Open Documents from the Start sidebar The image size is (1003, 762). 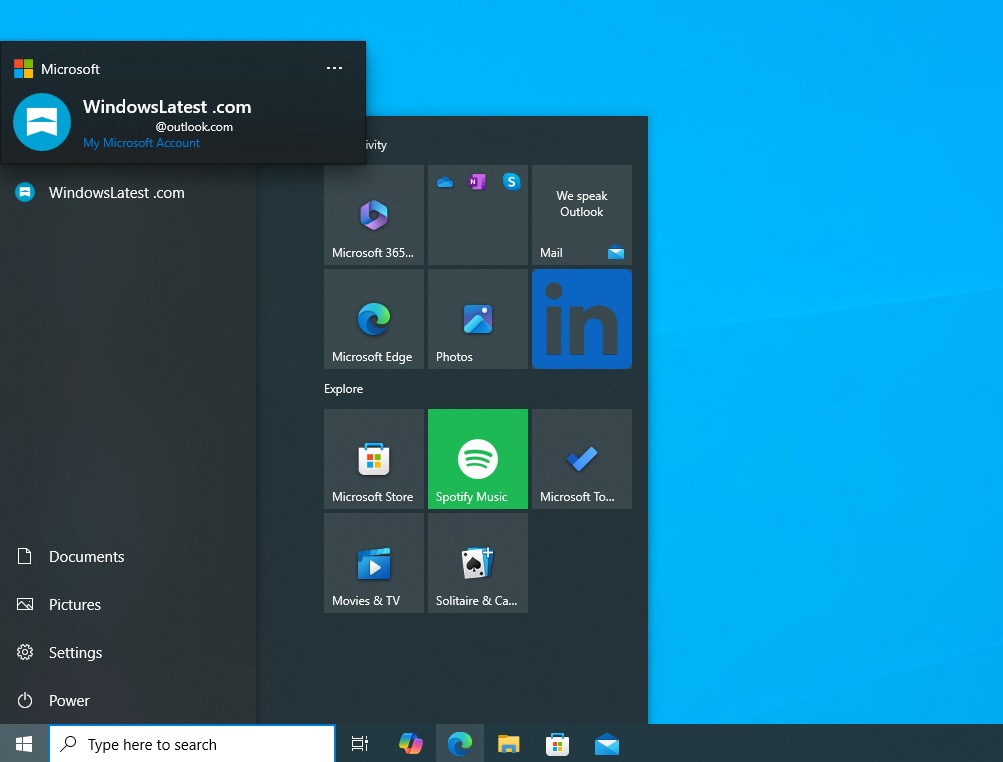[86, 556]
